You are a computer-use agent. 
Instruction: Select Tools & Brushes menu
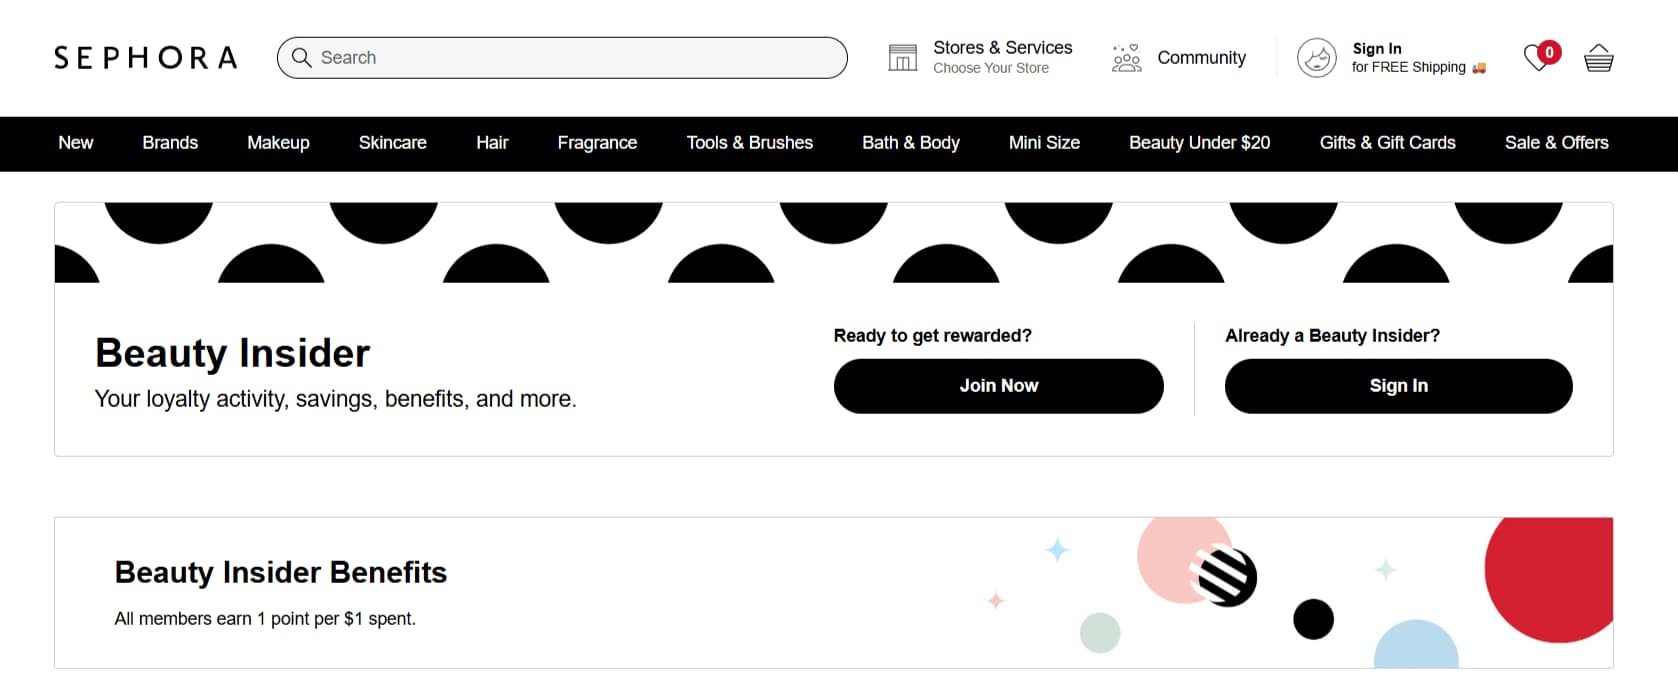[749, 143]
